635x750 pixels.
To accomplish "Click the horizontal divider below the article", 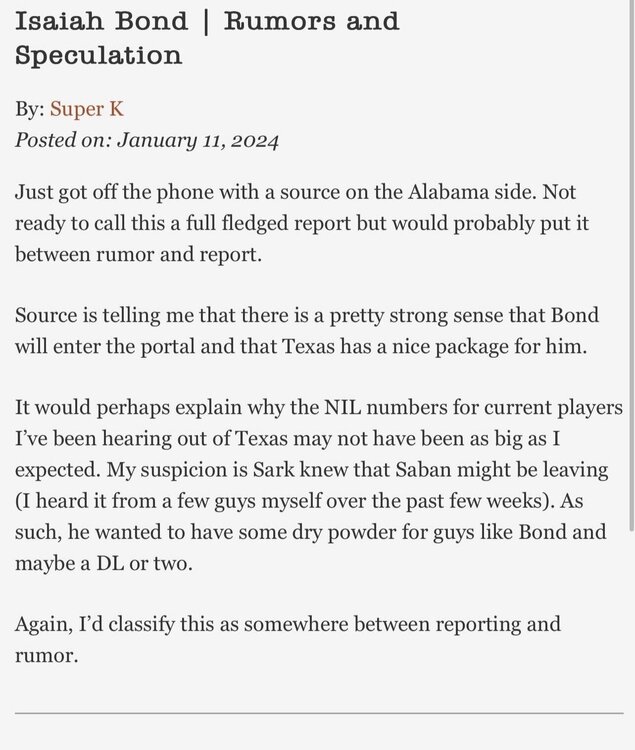I will click(317, 714).
